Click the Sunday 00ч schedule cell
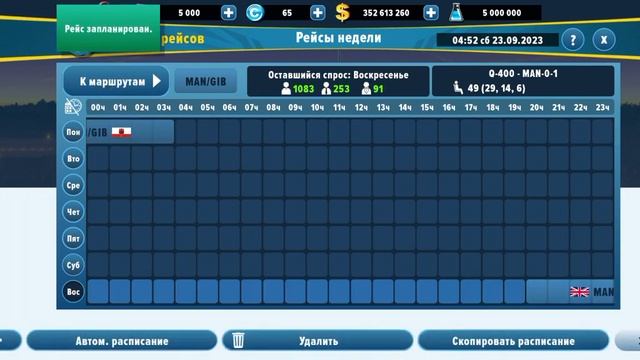Image resolution: width=640 pixels, height=360 pixels. (98, 292)
